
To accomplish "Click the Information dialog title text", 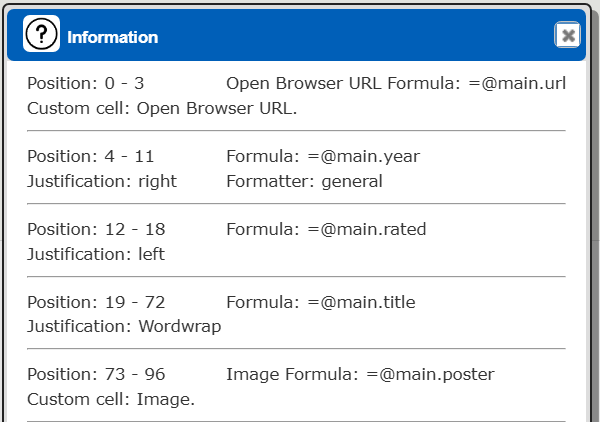I will (113, 37).
